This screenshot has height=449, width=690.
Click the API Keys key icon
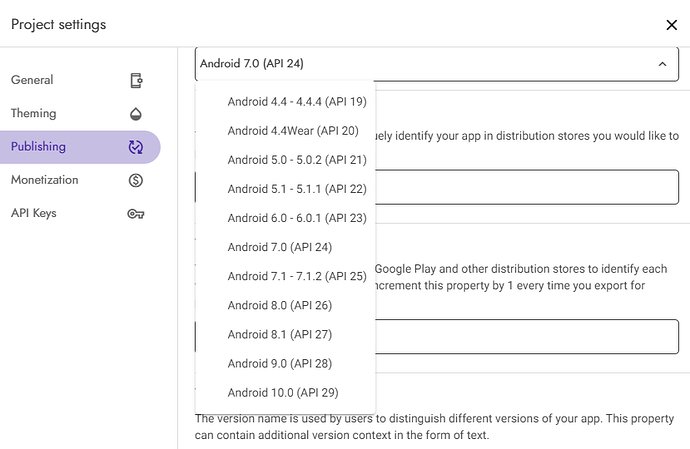[136, 214]
